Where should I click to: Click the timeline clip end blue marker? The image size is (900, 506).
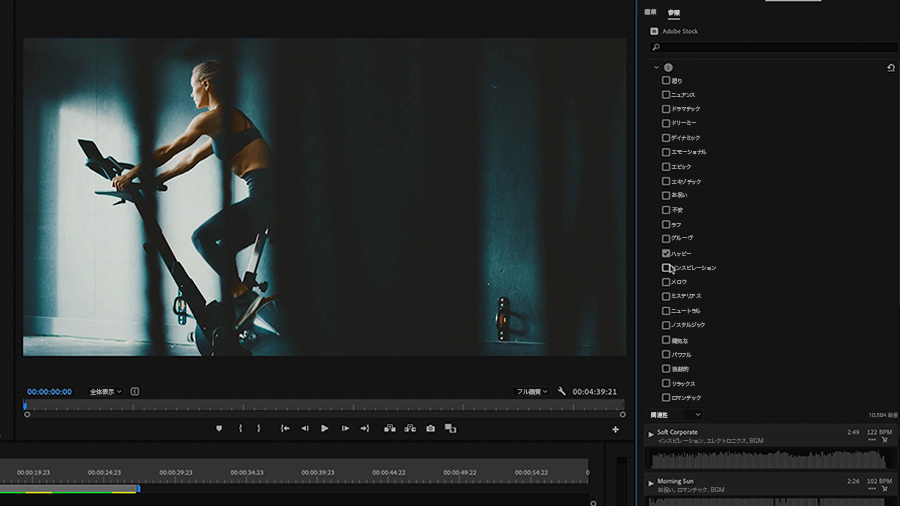(x=138, y=489)
